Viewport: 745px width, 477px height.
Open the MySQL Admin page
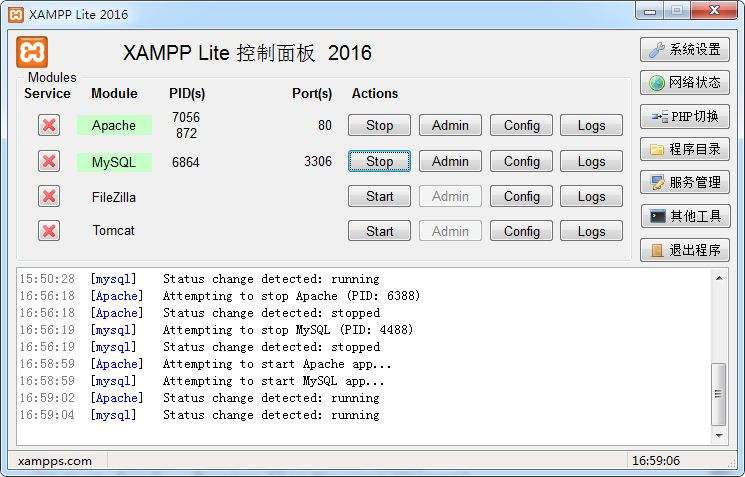click(450, 161)
